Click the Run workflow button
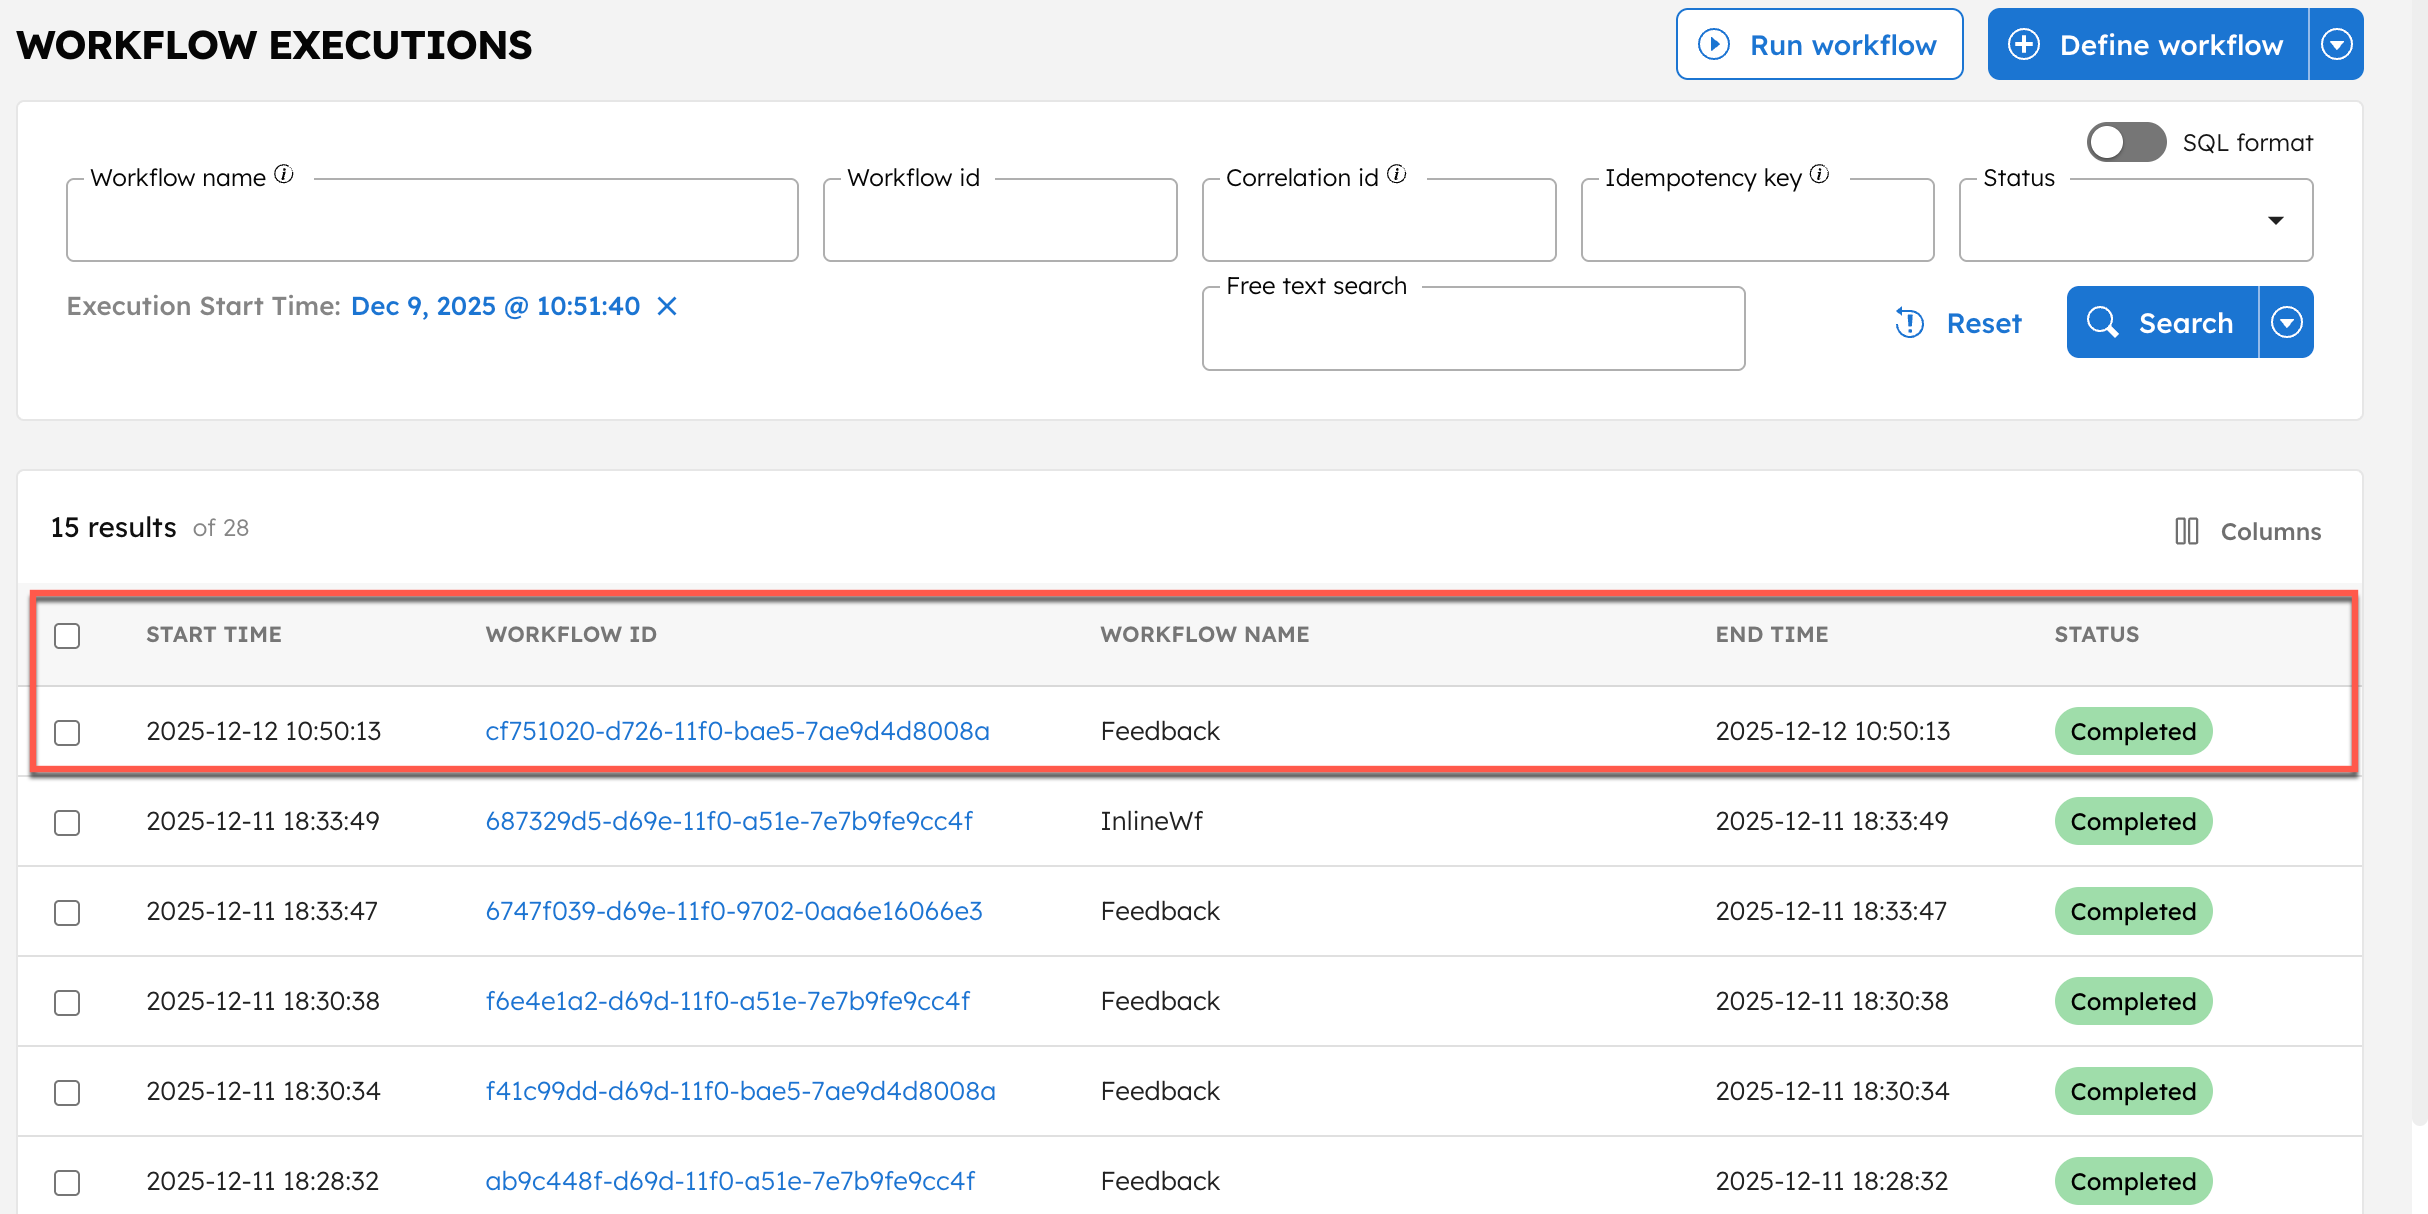 [x=1819, y=44]
